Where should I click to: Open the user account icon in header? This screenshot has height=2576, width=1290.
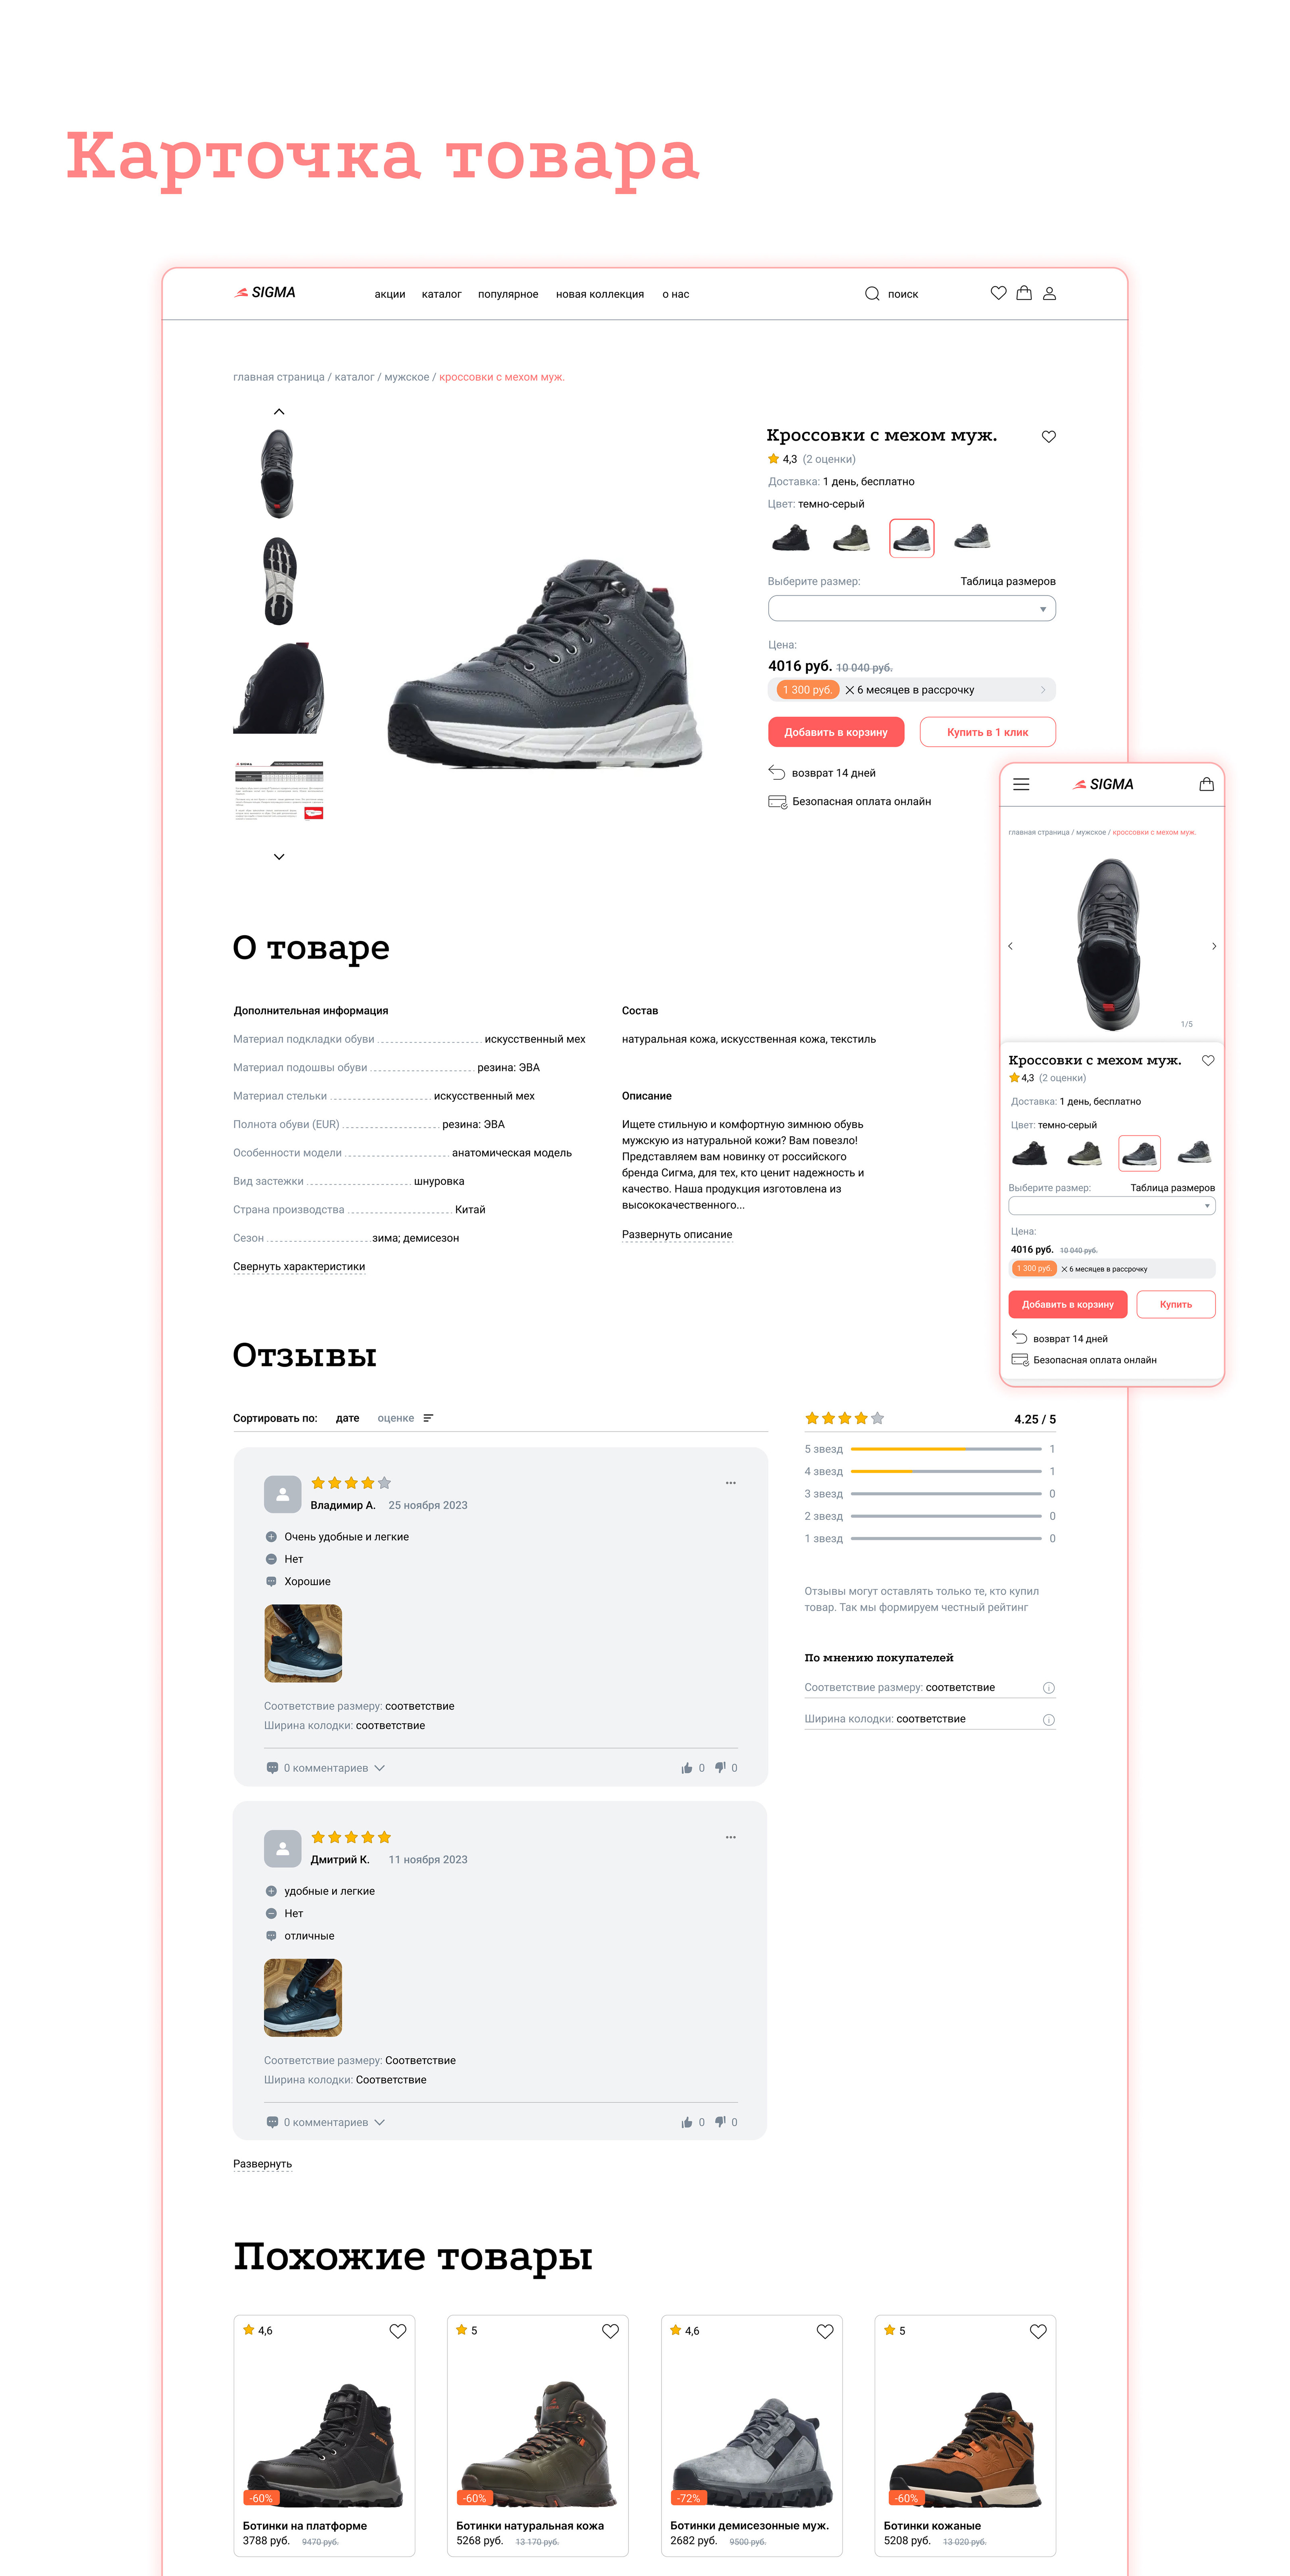click(1049, 293)
